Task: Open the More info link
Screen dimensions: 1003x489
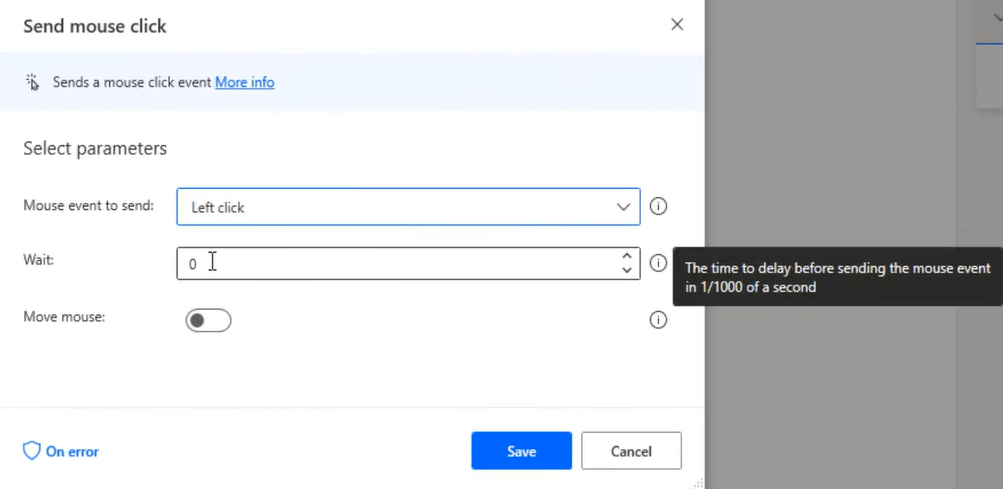Action: pyautogui.click(x=244, y=82)
